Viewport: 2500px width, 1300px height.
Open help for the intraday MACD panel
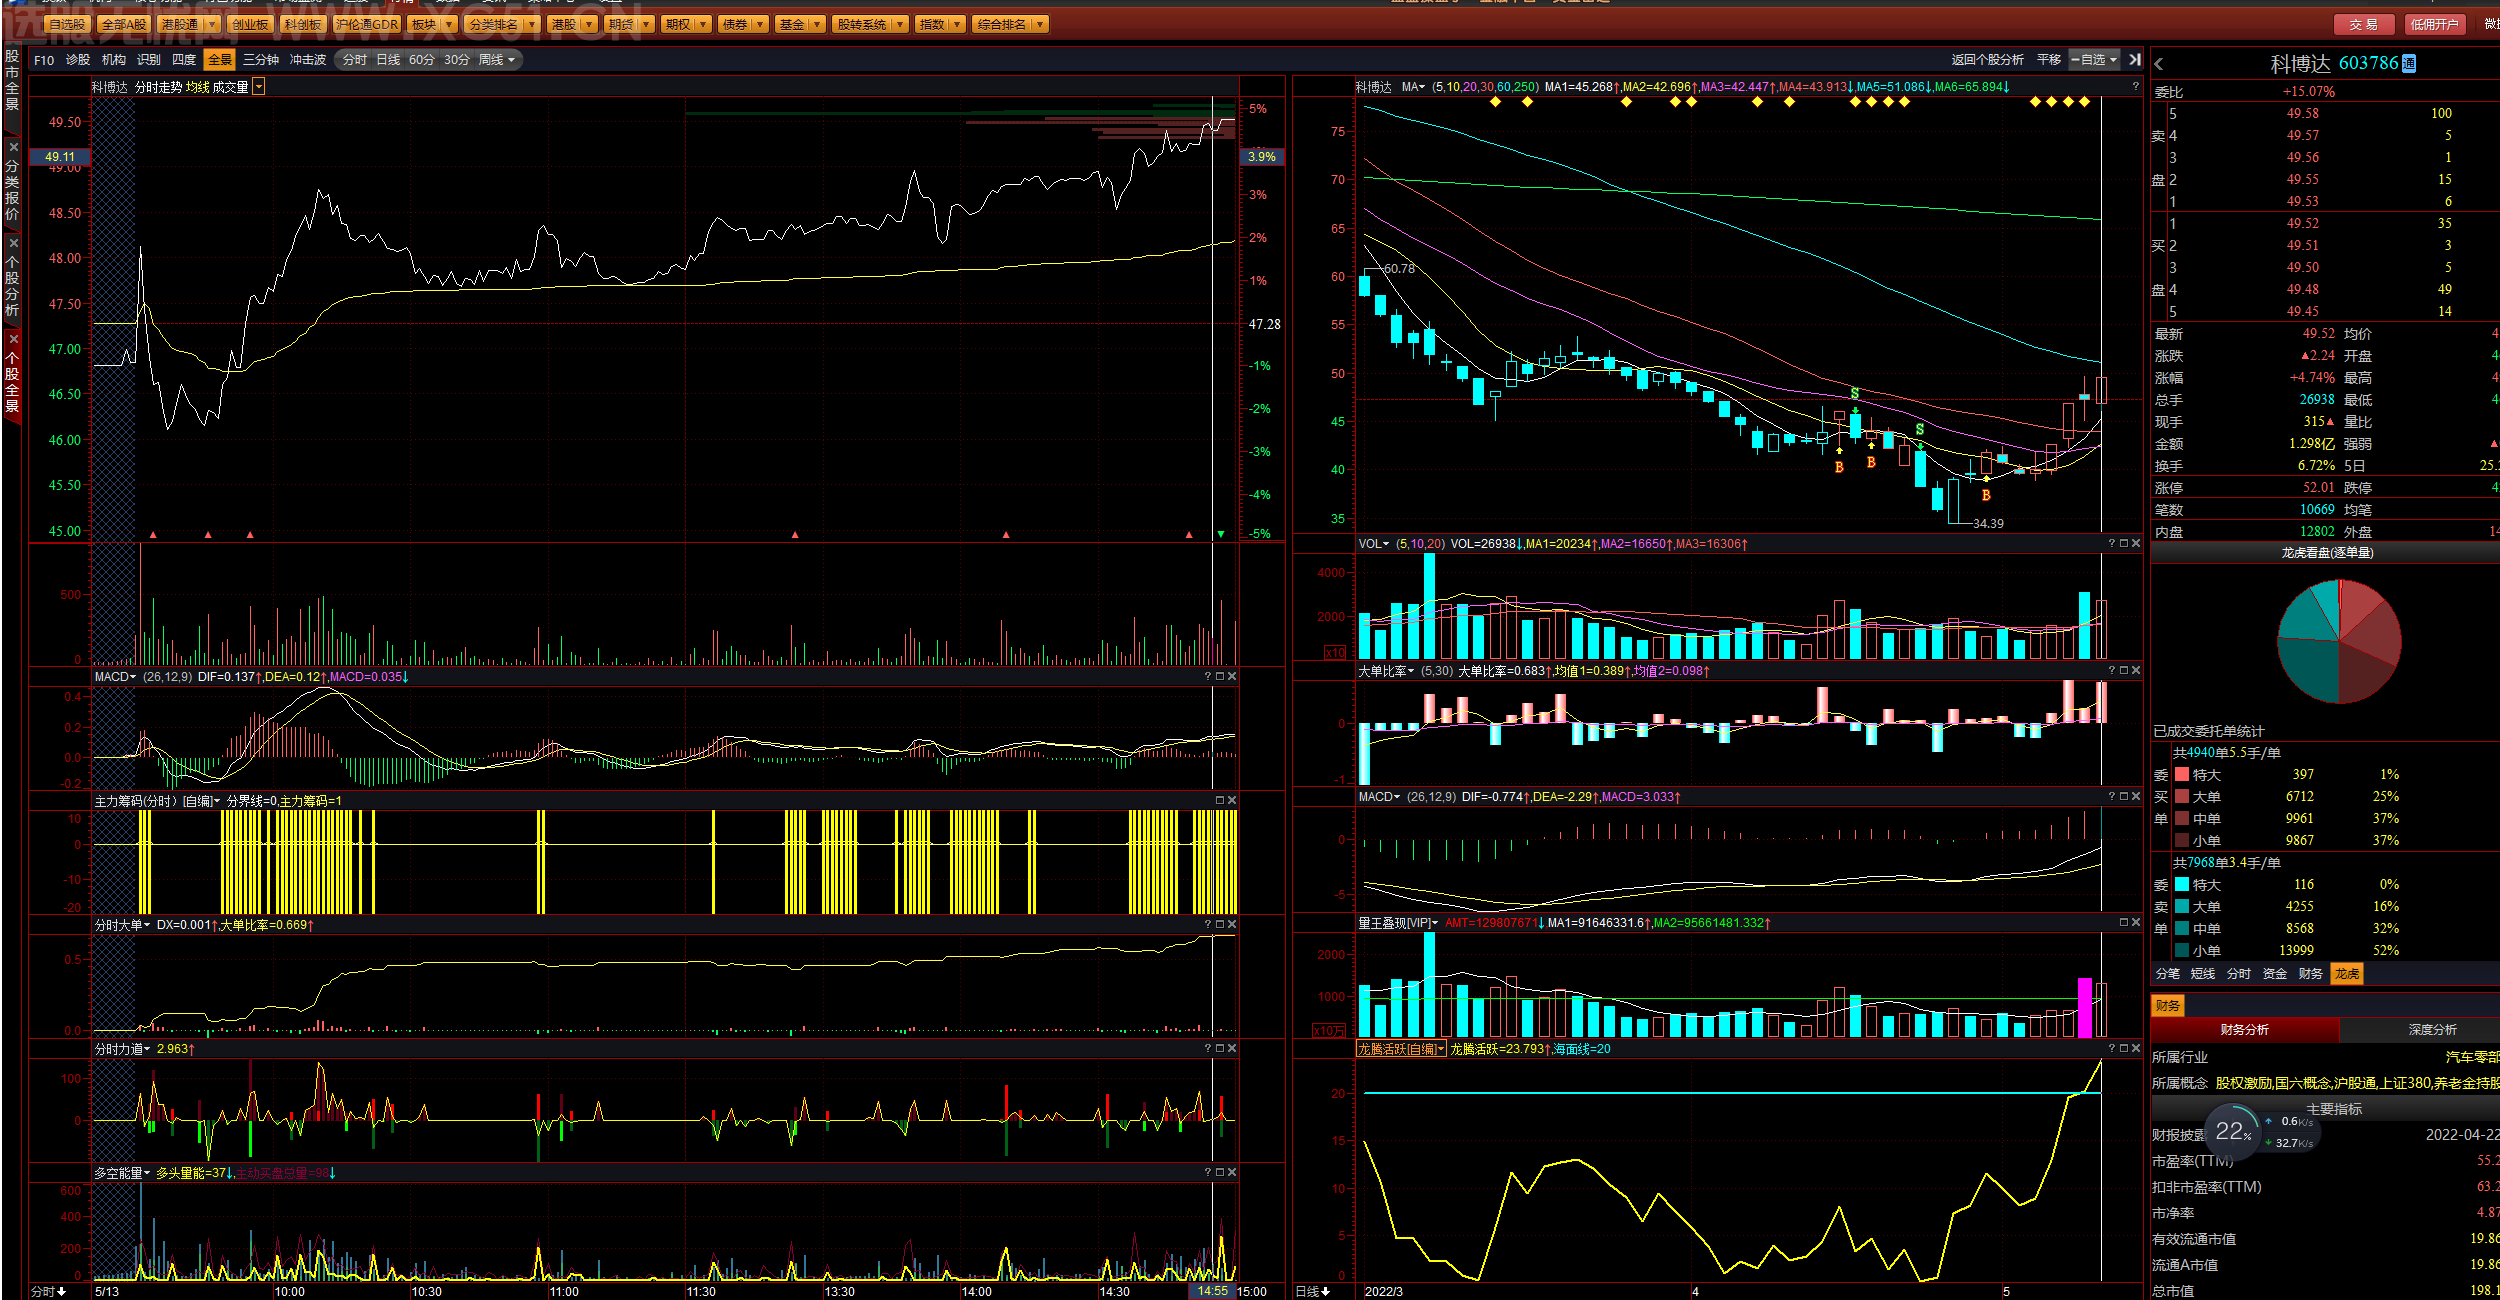tap(1208, 676)
